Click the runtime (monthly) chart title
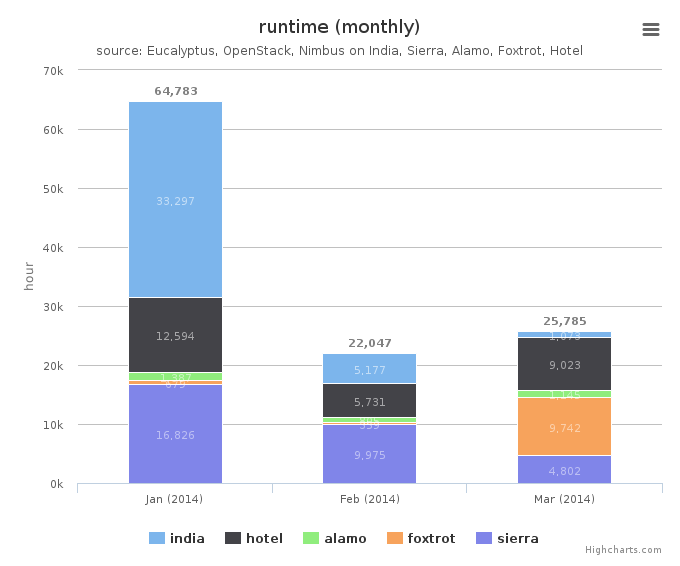This screenshot has height=566, width=680. [x=340, y=27]
